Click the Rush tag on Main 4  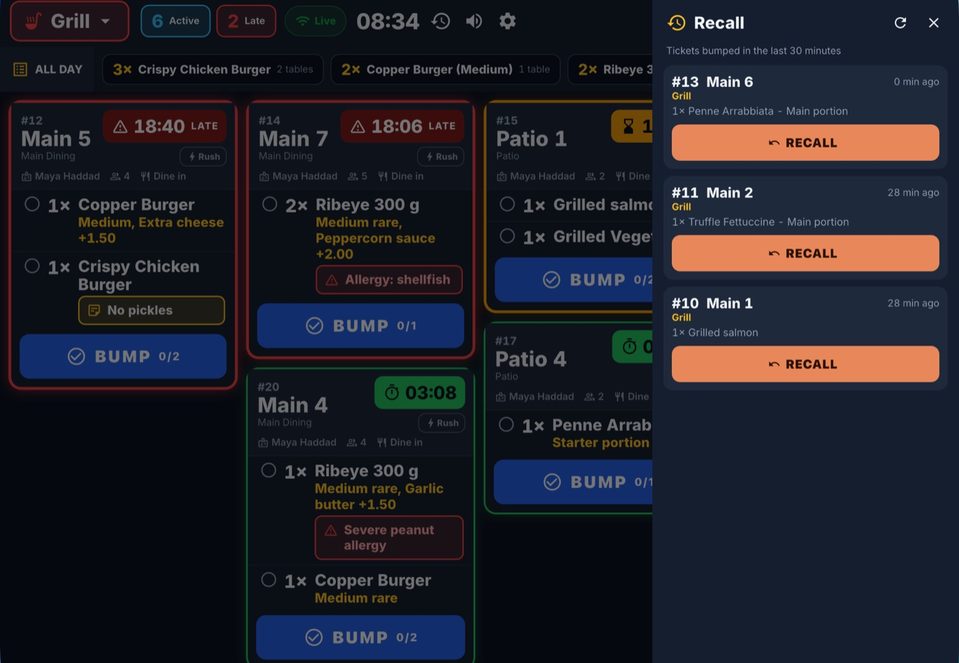442,423
